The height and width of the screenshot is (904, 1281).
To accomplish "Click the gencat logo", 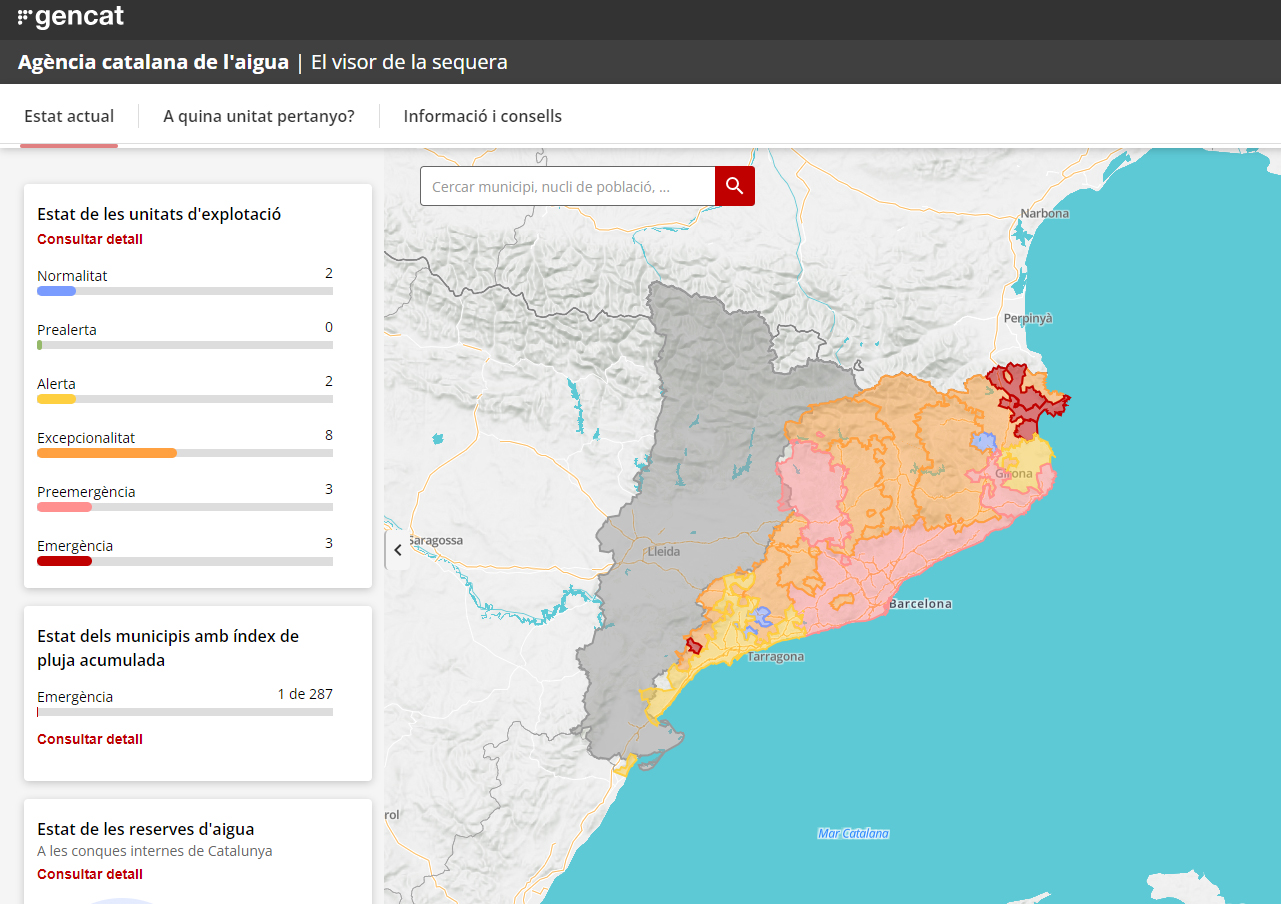I will point(71,17).
